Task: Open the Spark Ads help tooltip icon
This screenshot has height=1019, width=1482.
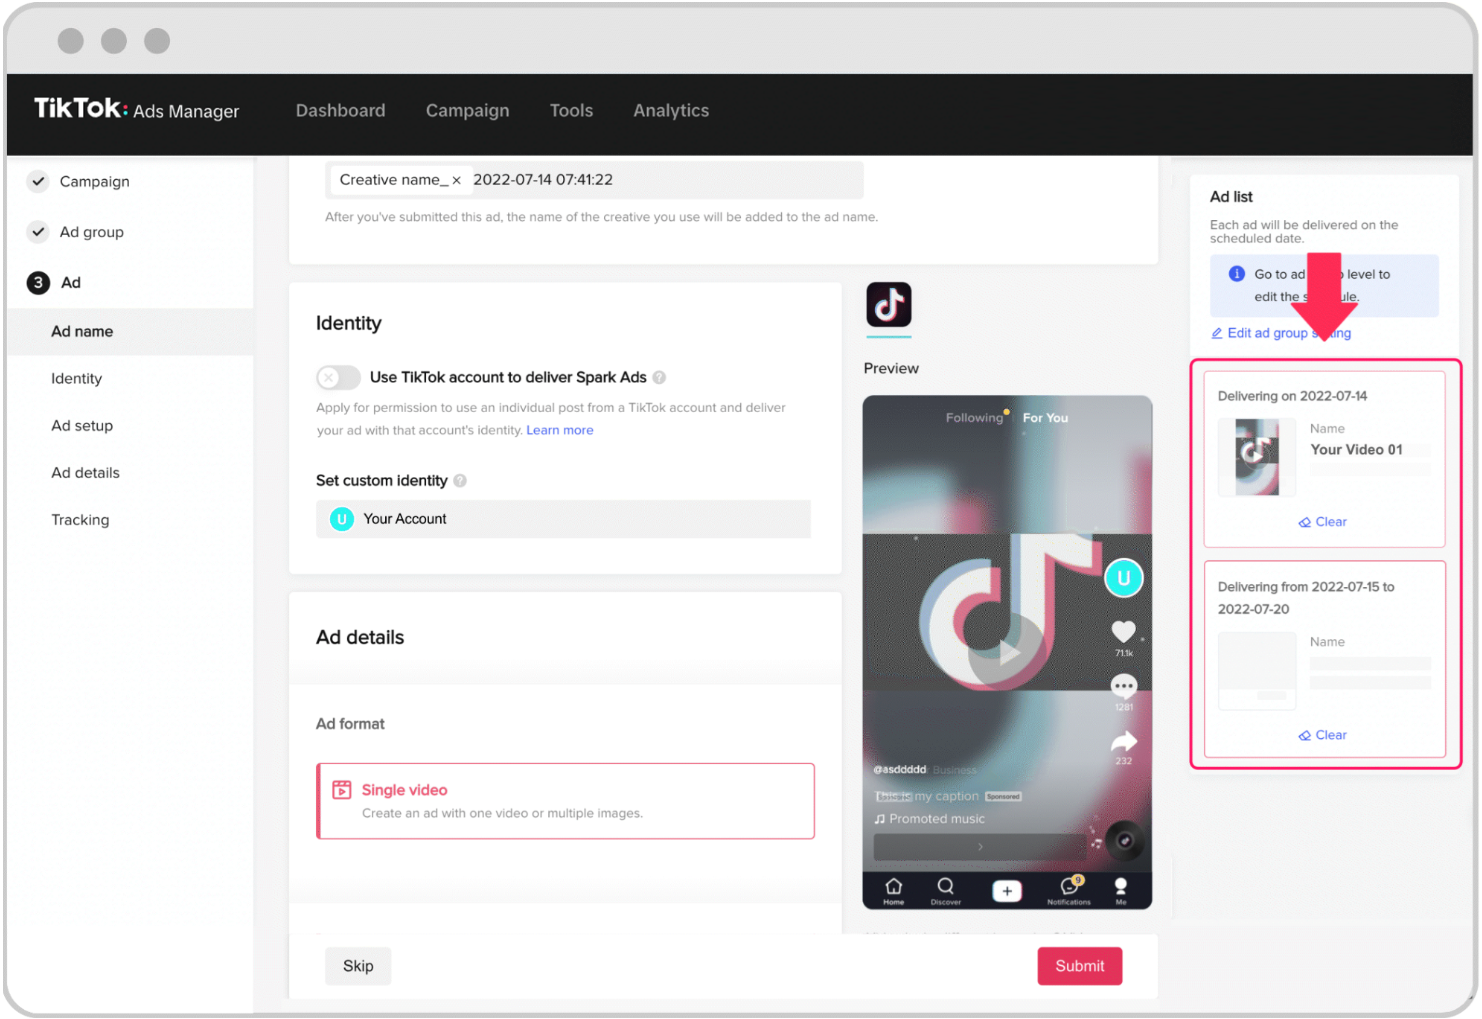Action: click(659, 377)
